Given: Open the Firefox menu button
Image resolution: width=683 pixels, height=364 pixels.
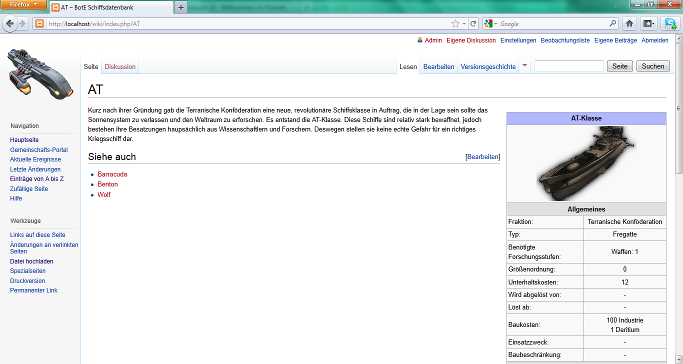Looking at the screenshot, I should click(24, 4).
